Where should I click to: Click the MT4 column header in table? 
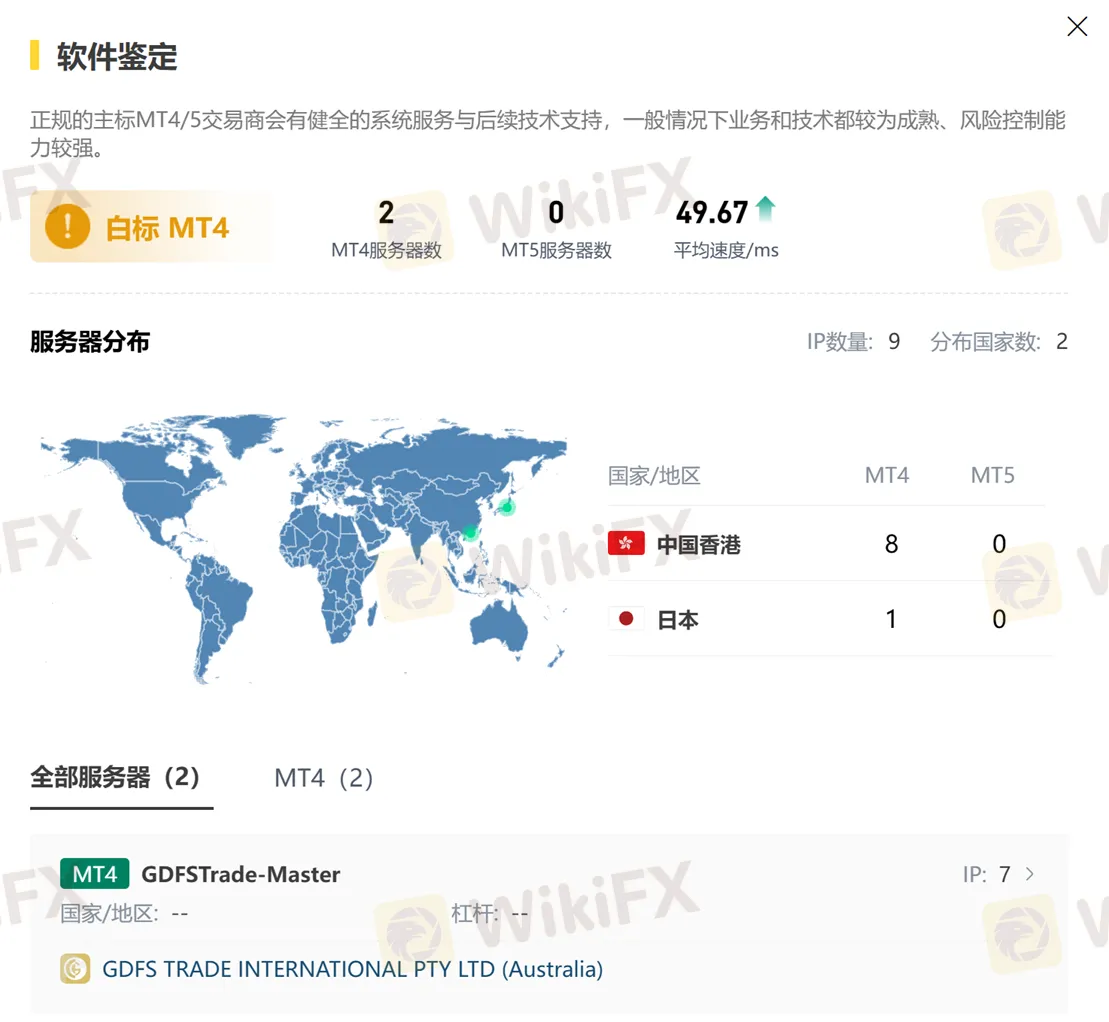pos(887,475)
